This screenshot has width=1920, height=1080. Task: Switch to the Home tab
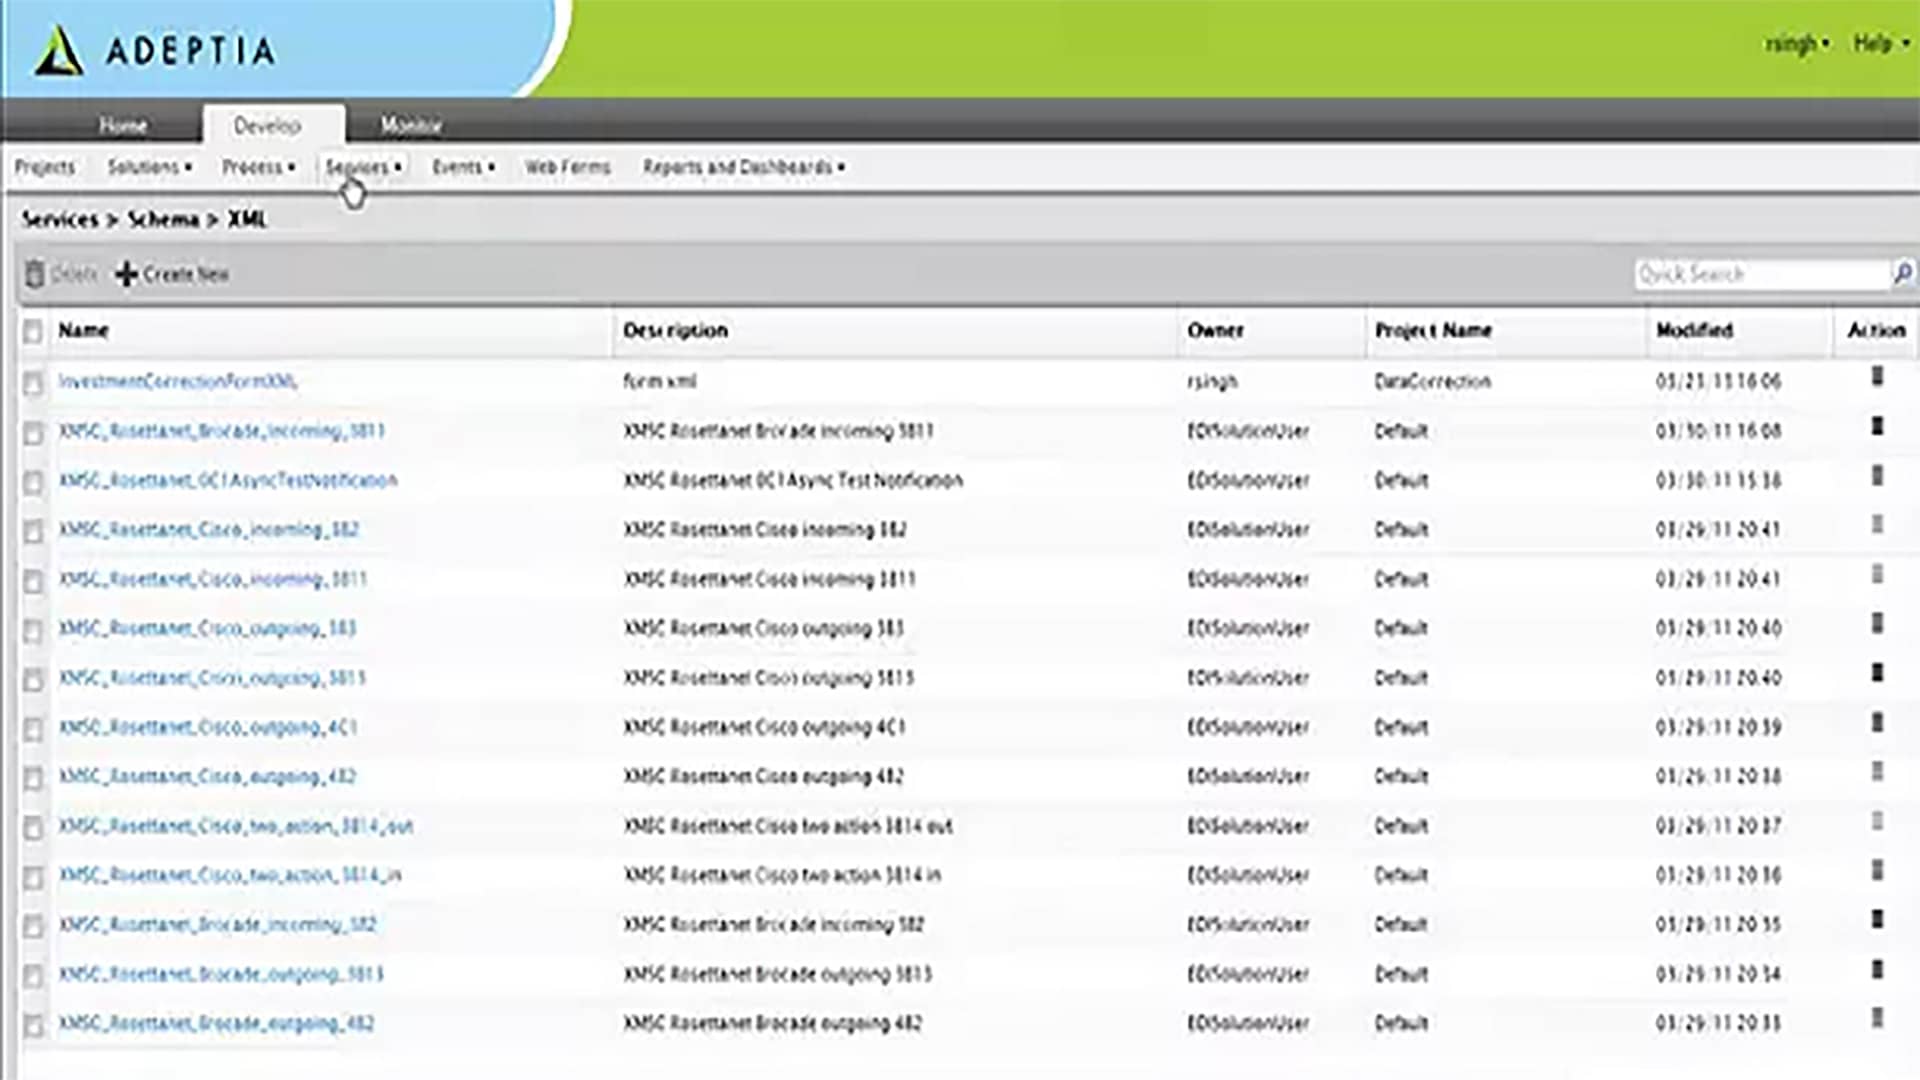coord(123,125)
